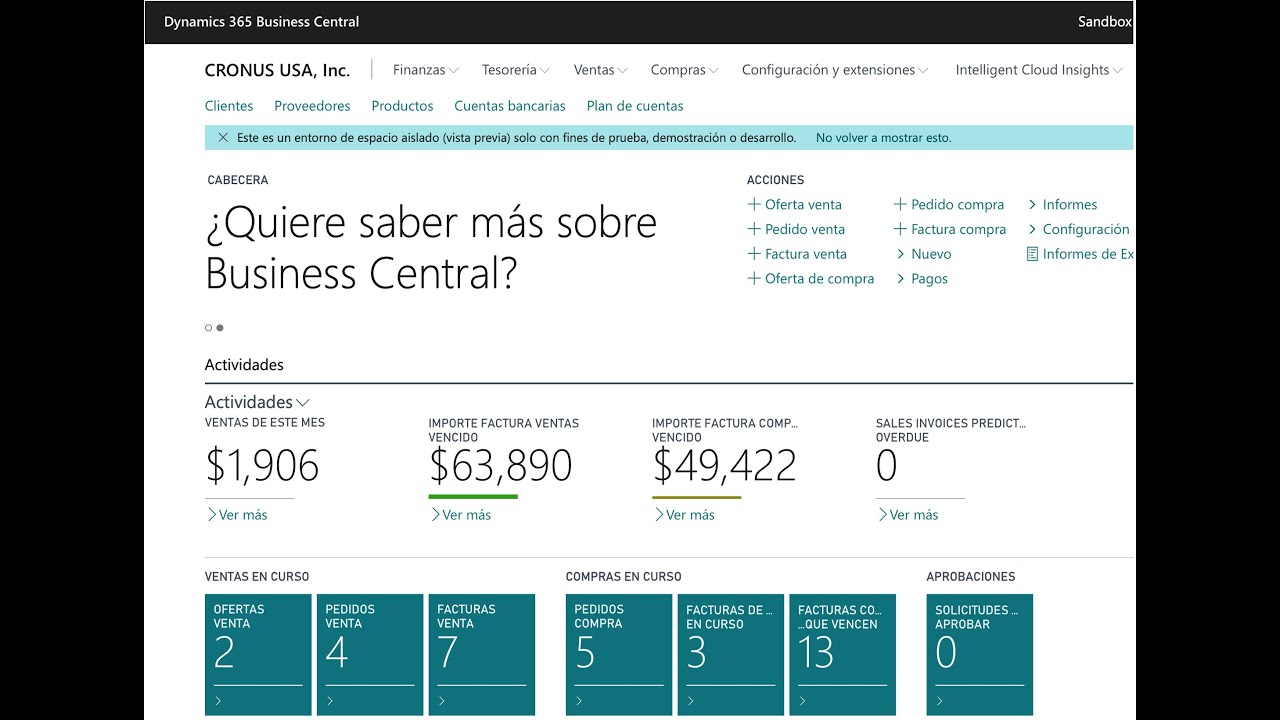Select the second headline carousel dot
This screenshot has height=720, width=1280.
[220, 328]
